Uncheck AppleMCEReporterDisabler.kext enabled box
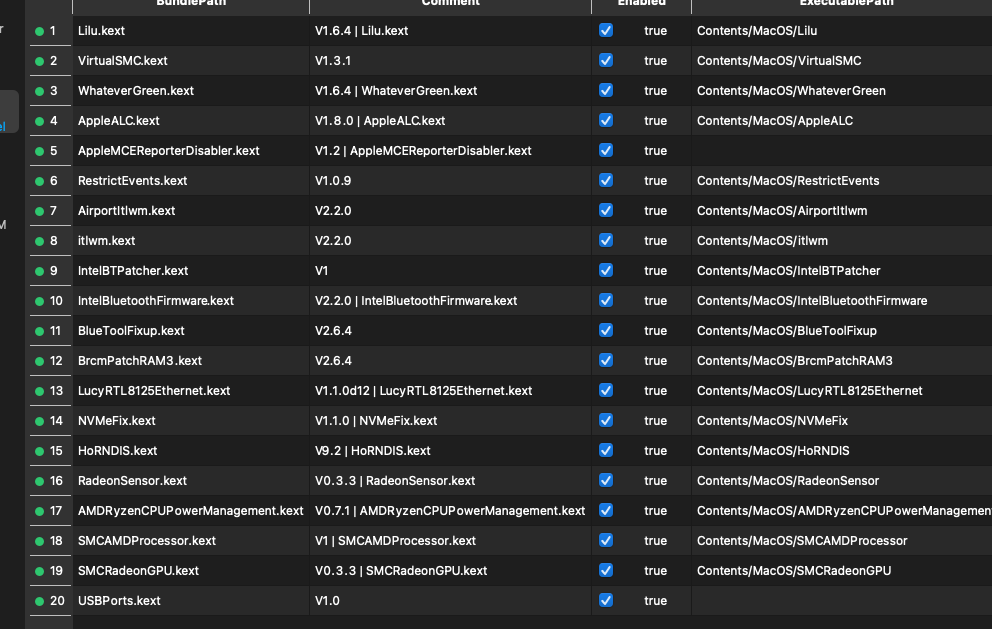Image resolution: width=992 pixels, height=629 pixels. coord(605,151)
